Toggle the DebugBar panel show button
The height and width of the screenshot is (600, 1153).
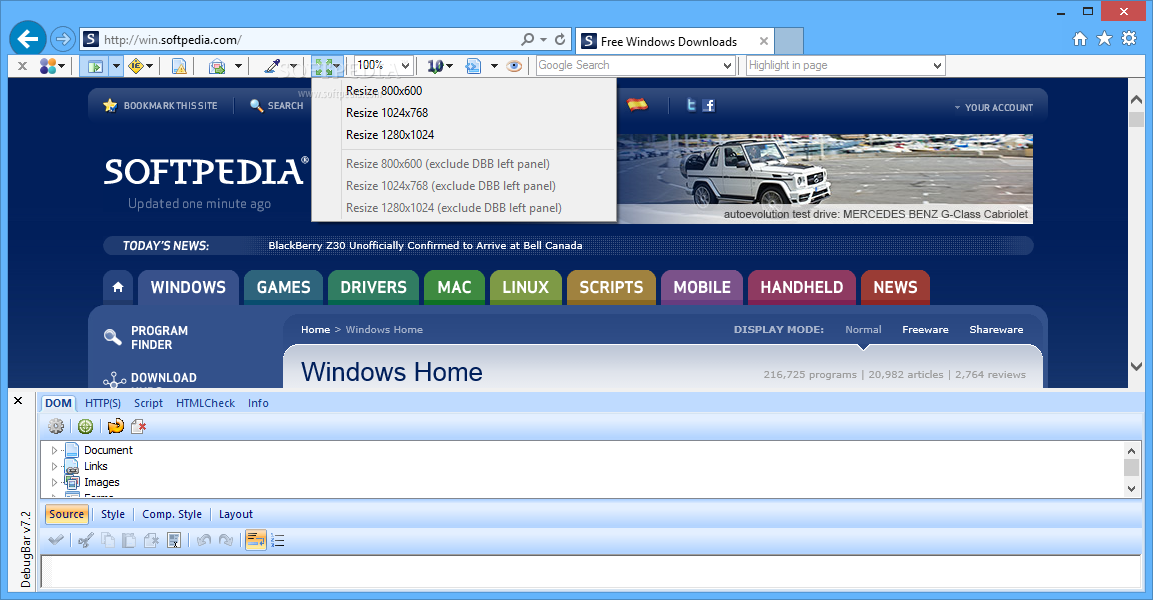coord(95,66)
